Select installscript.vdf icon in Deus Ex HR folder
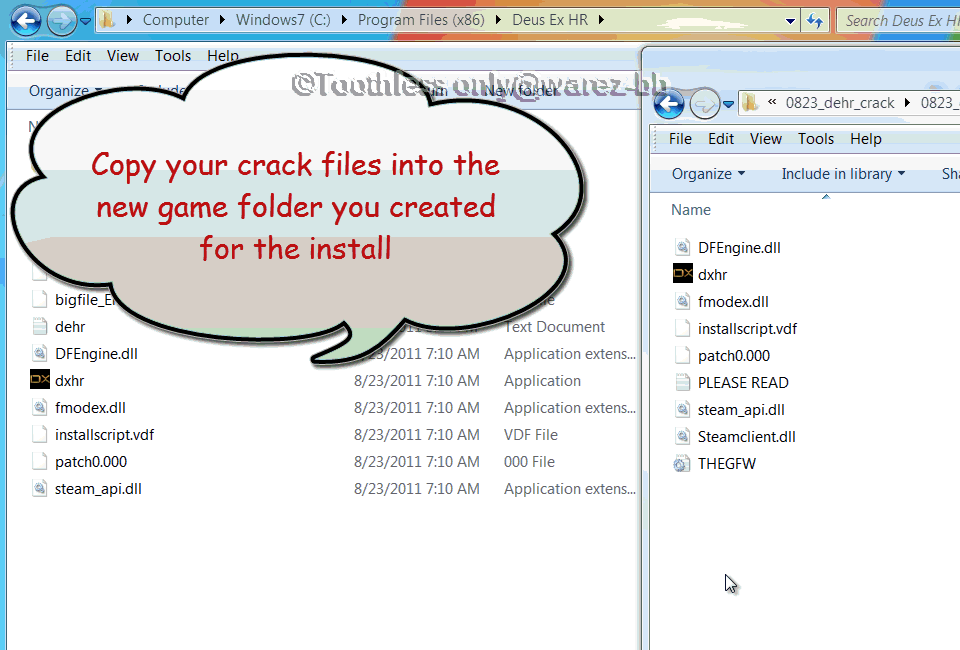Viewport: 960px width, 650px height. tap(40, 435)
